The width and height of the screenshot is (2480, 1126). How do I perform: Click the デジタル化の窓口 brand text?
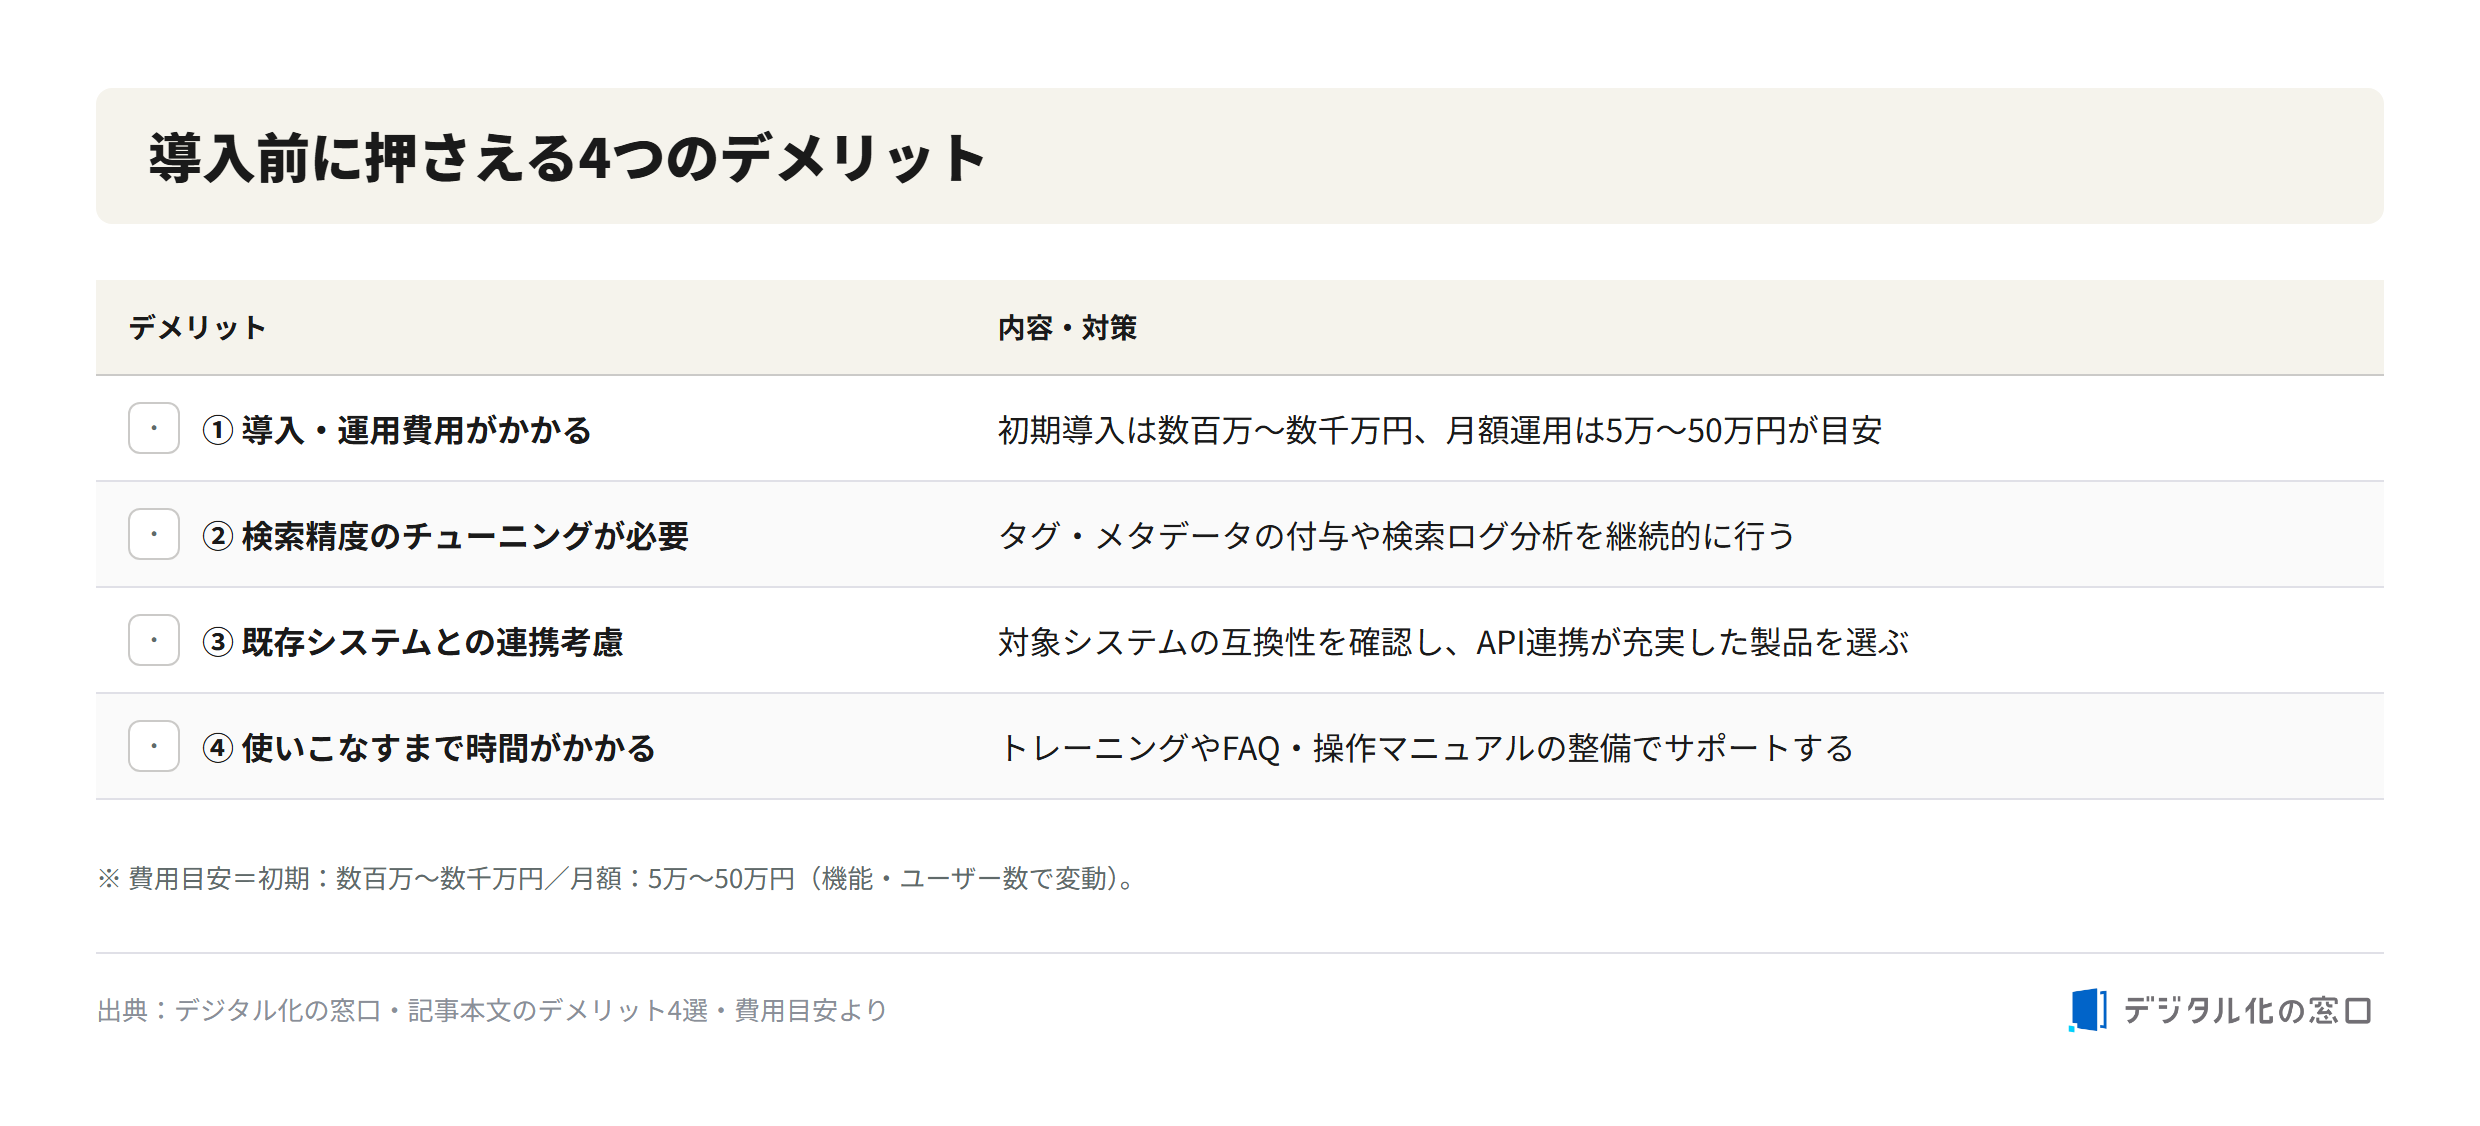(x=2247, y=1011)
